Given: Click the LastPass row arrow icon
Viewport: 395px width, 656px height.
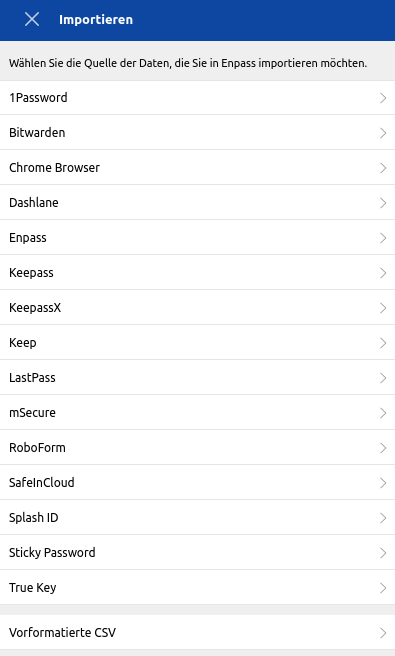Looking at the screenshot, I should pyautogui.click(x=383, y=378).
